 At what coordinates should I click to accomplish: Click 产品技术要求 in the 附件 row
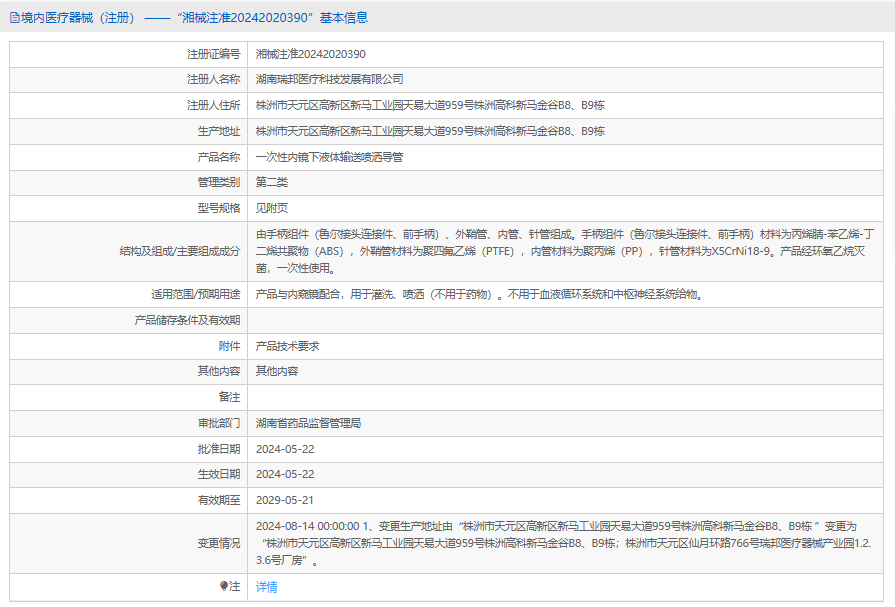288,346
